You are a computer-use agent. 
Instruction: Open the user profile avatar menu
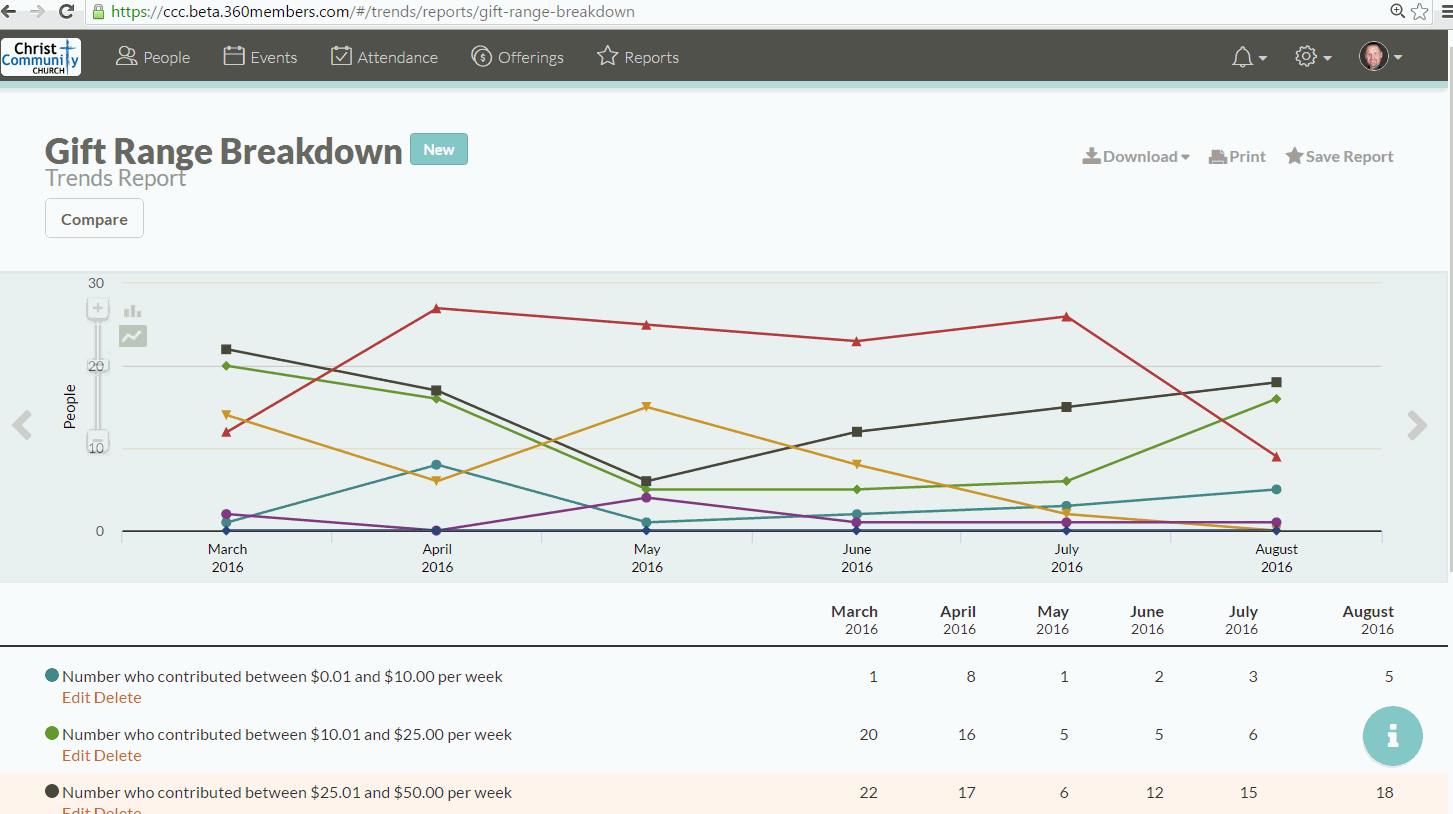click(1380, 58)
